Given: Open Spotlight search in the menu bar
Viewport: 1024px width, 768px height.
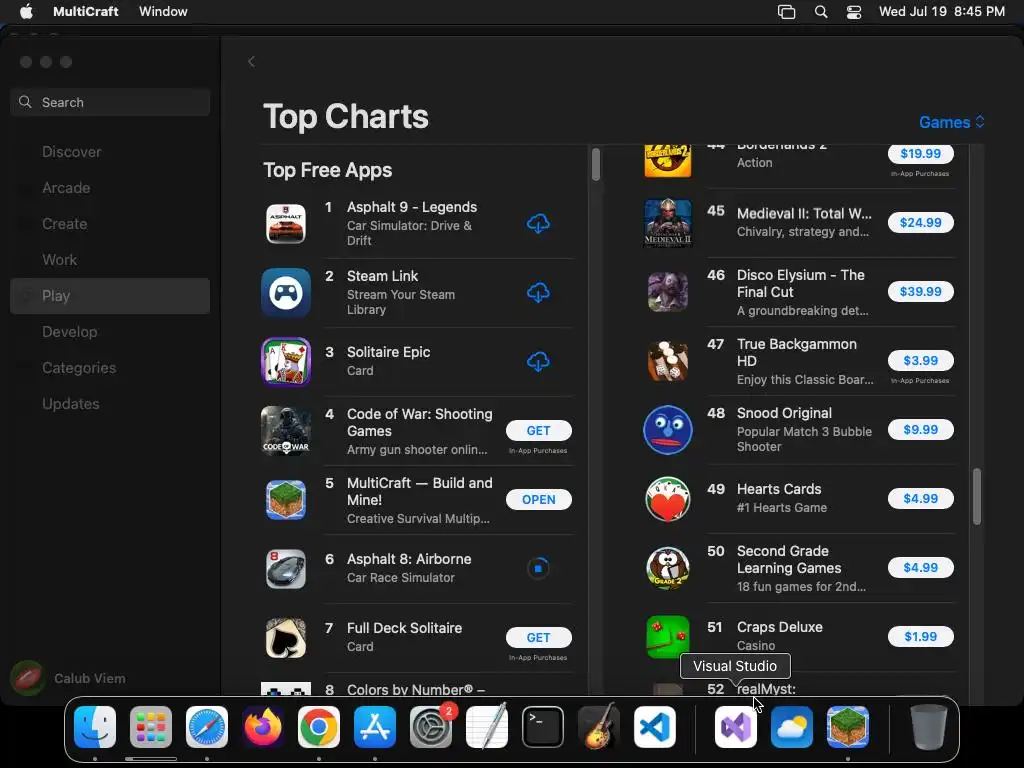Looking at the screenshot, I should tap(821, 12).
